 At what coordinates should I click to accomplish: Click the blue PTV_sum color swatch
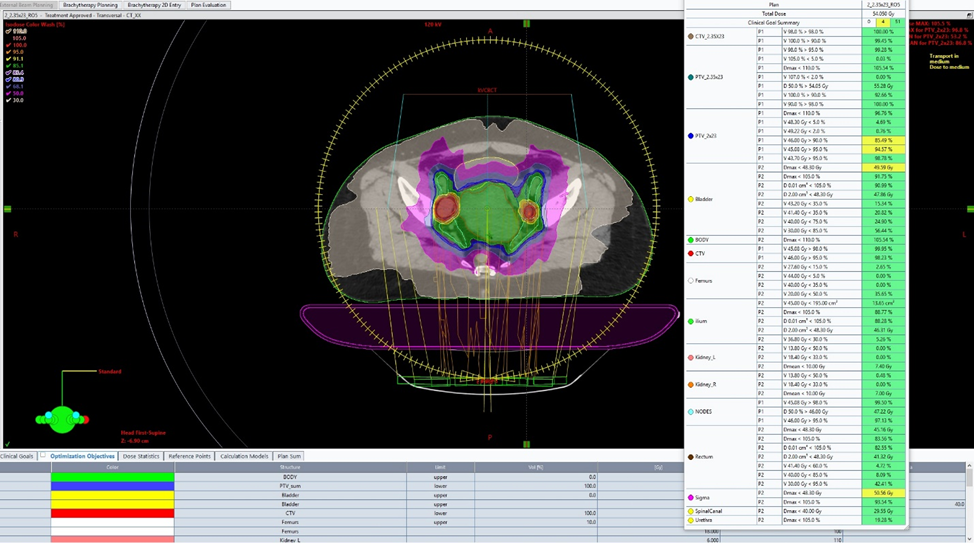112,486
